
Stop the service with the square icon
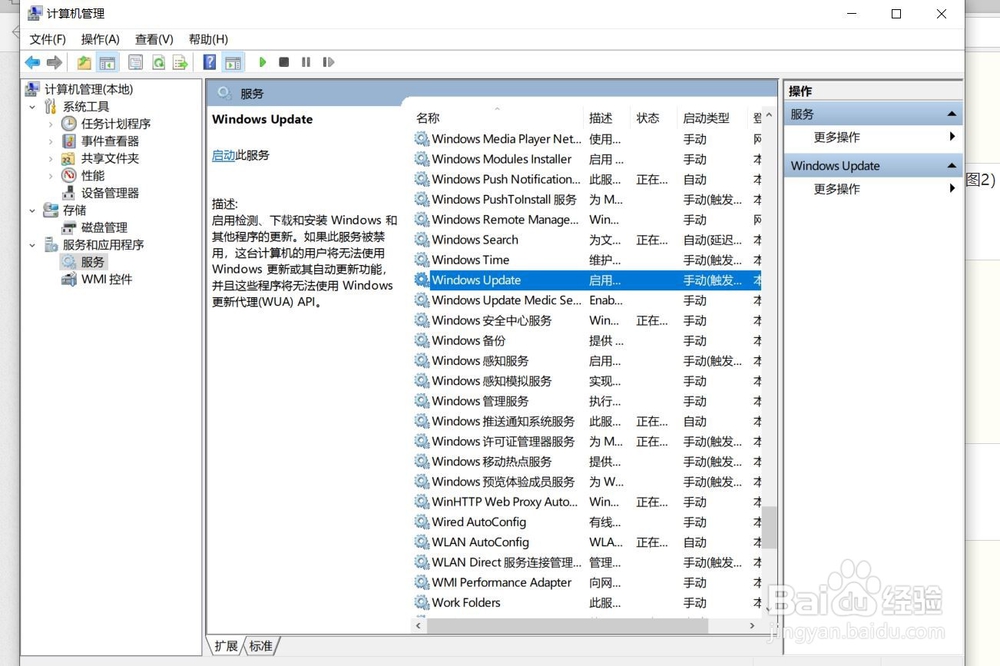coord(284,62)
